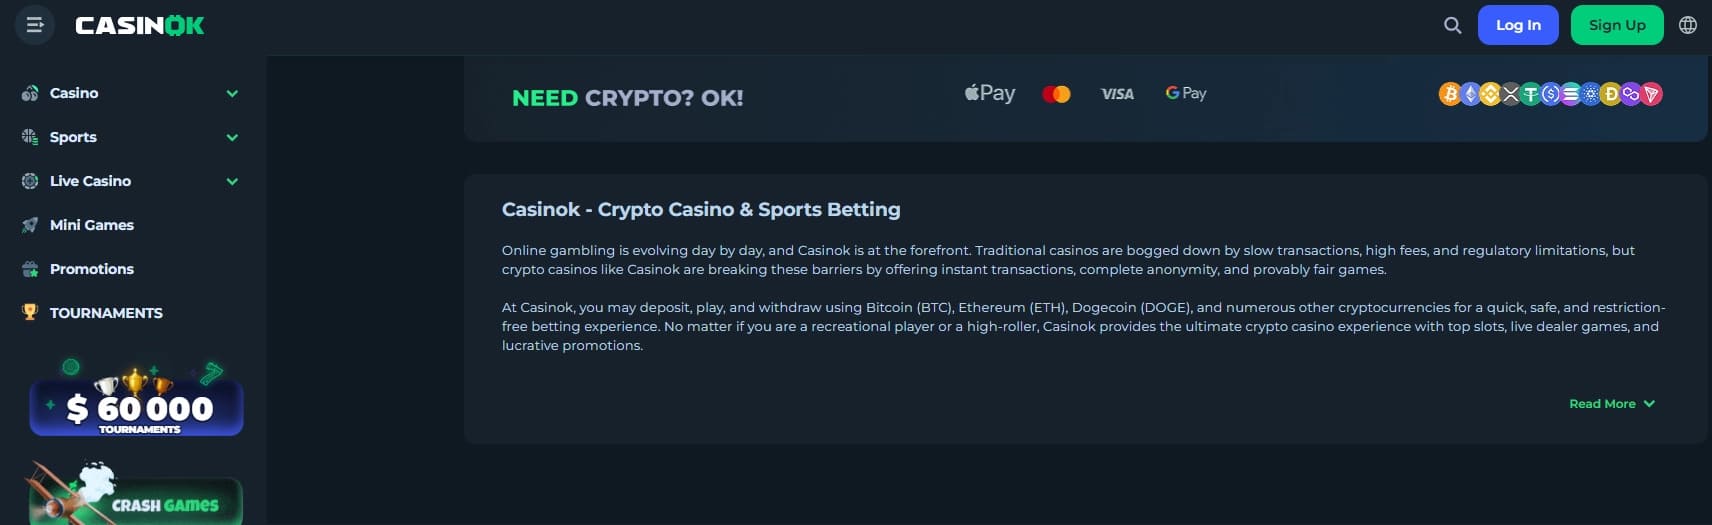Expand the Casino sidebar section
This screenshot has width=1712, height=525.
tap(232, 93)
